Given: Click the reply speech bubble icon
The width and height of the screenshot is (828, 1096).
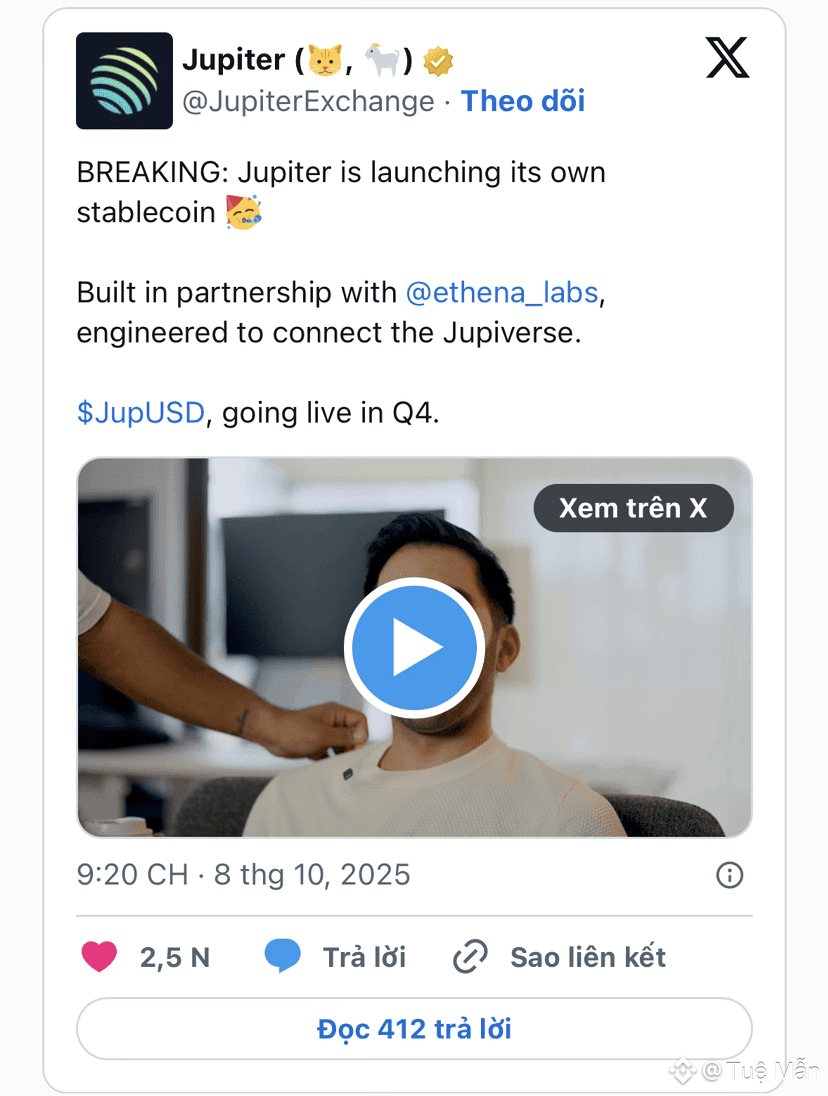Looking at the screenshot, I should [282, 957].
